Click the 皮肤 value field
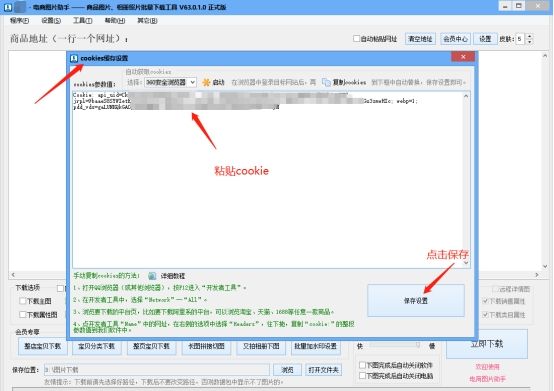This screenshot has width=554, height=391. 520,39
